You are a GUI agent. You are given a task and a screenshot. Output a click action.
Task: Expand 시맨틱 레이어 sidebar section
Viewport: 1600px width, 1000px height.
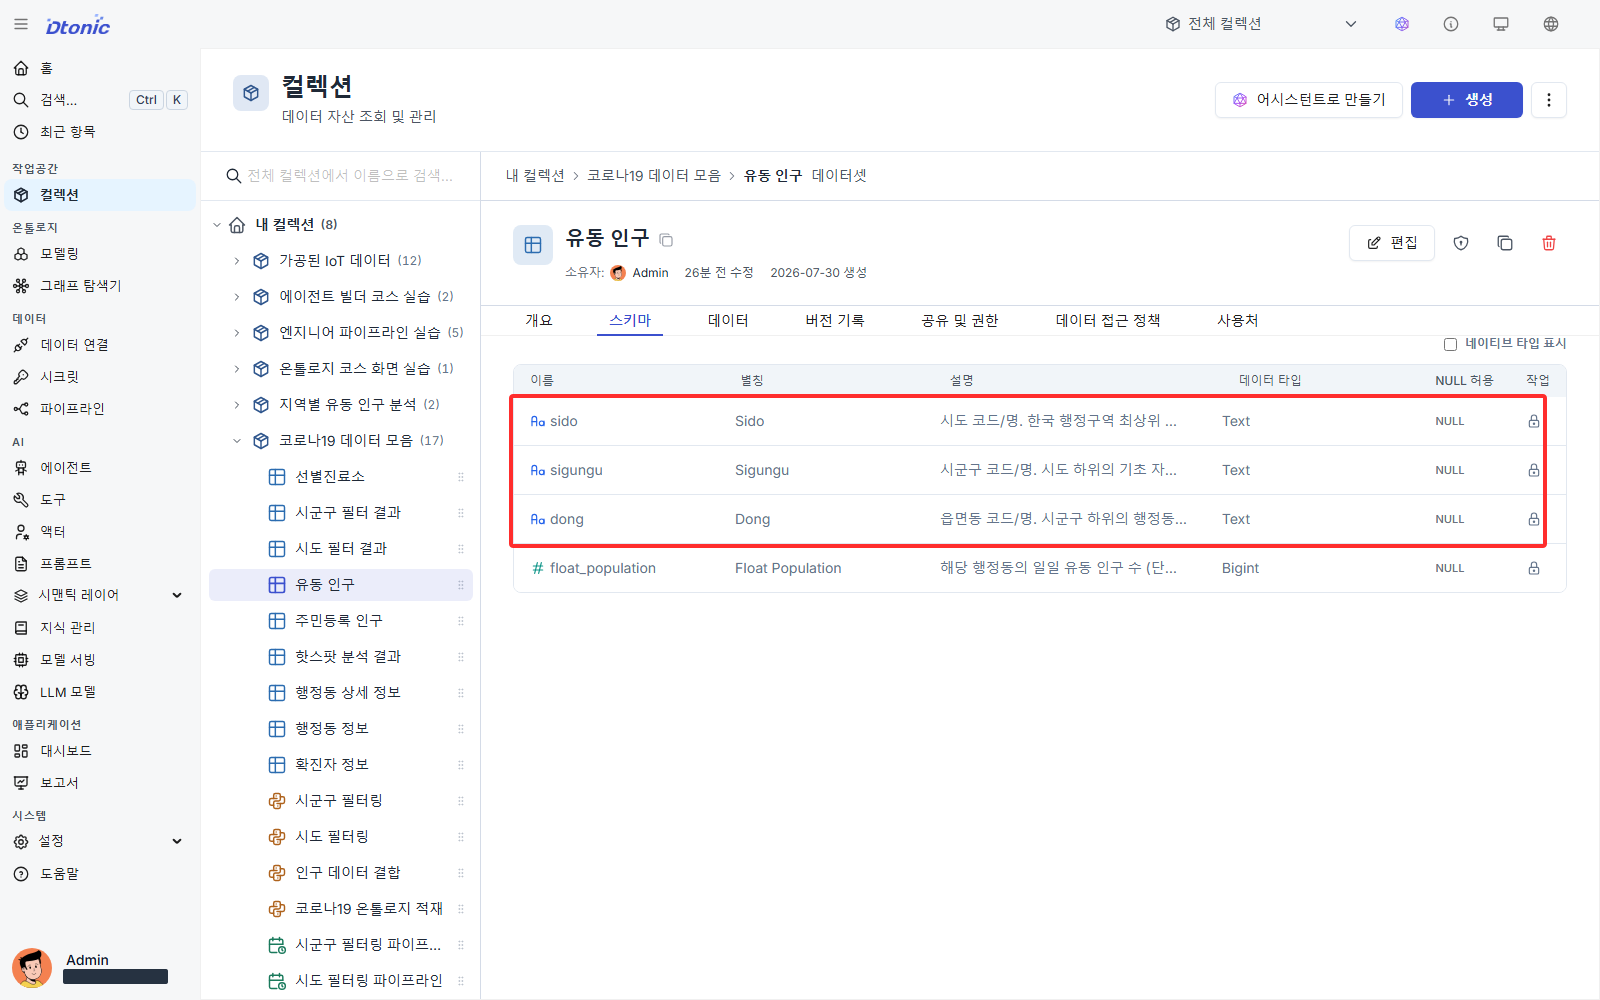177,595
